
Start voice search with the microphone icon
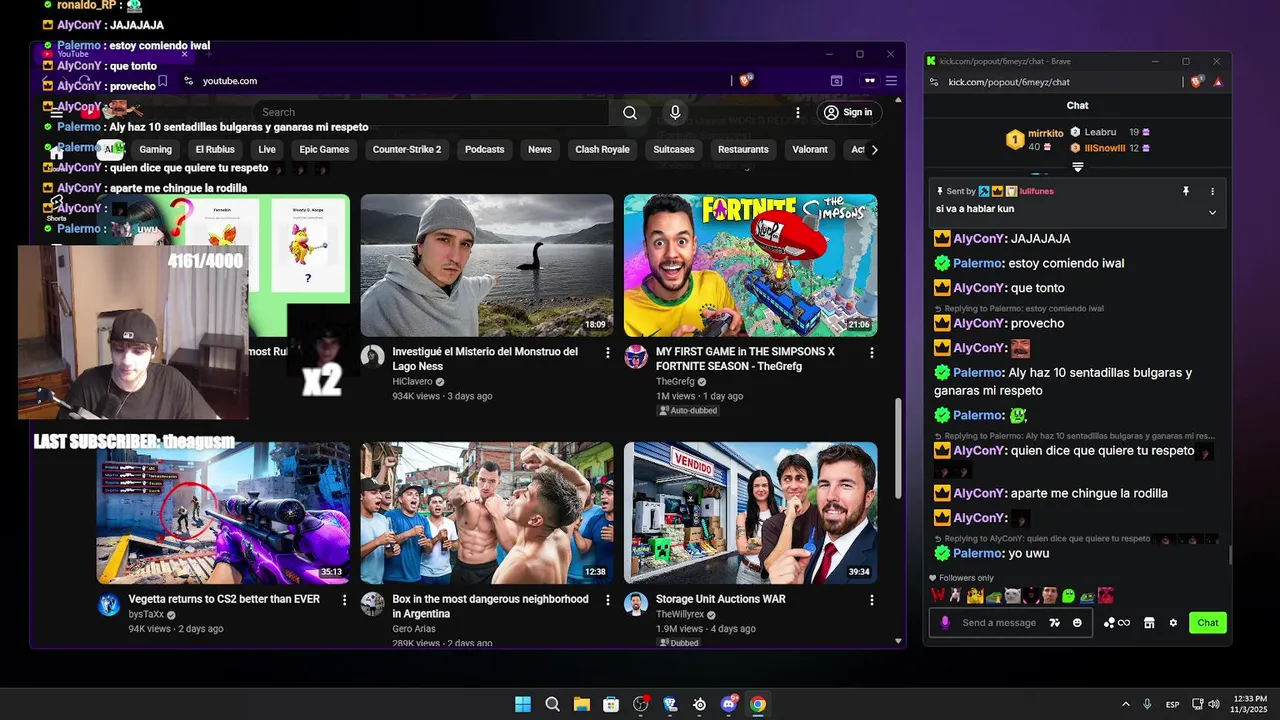[x=675, y=113]
